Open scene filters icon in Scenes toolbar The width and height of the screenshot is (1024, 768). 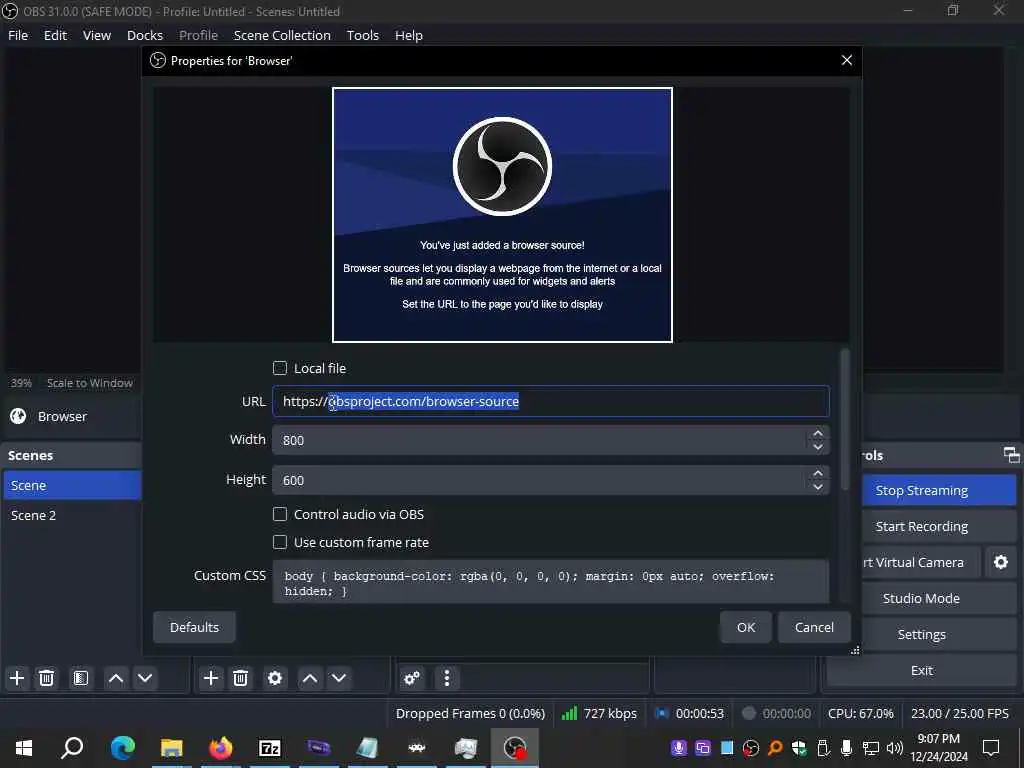[81, 678]
